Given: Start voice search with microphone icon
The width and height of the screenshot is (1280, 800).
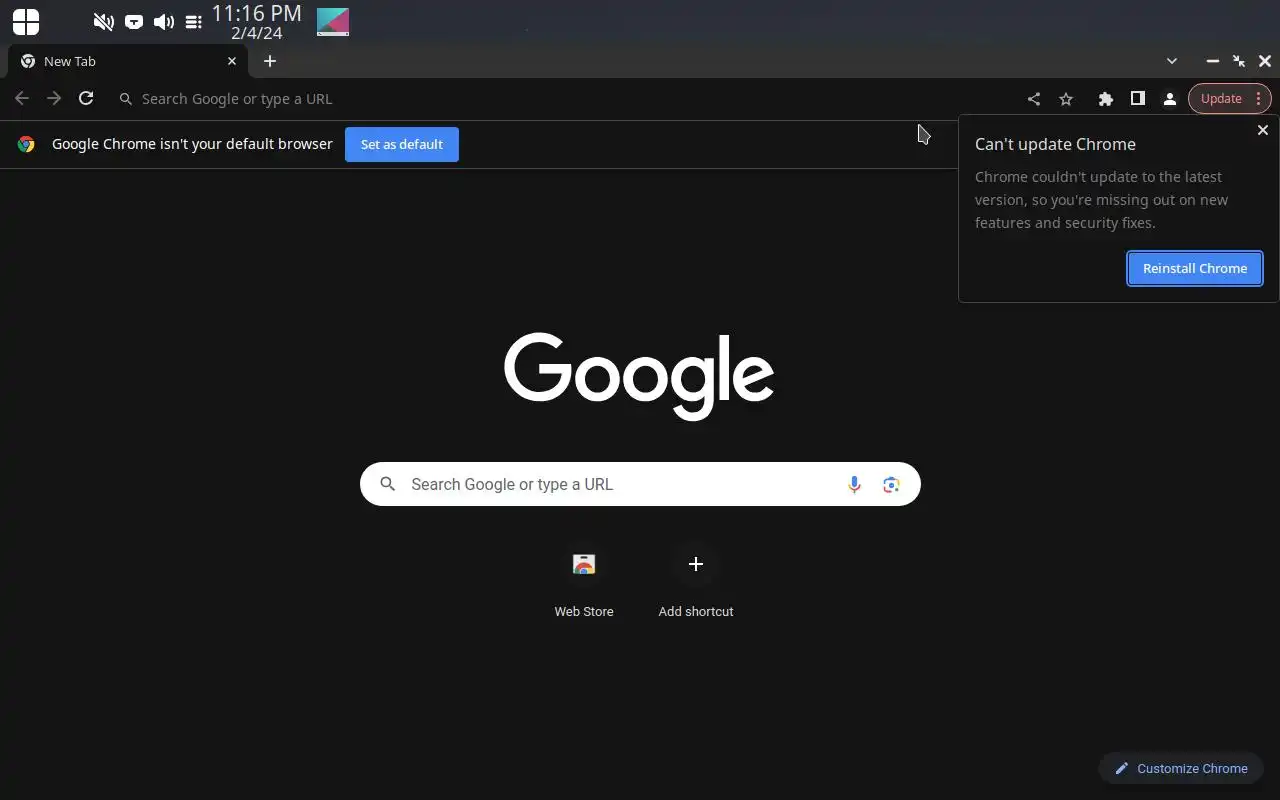Looking at the screenshot, I should point(854,484).
